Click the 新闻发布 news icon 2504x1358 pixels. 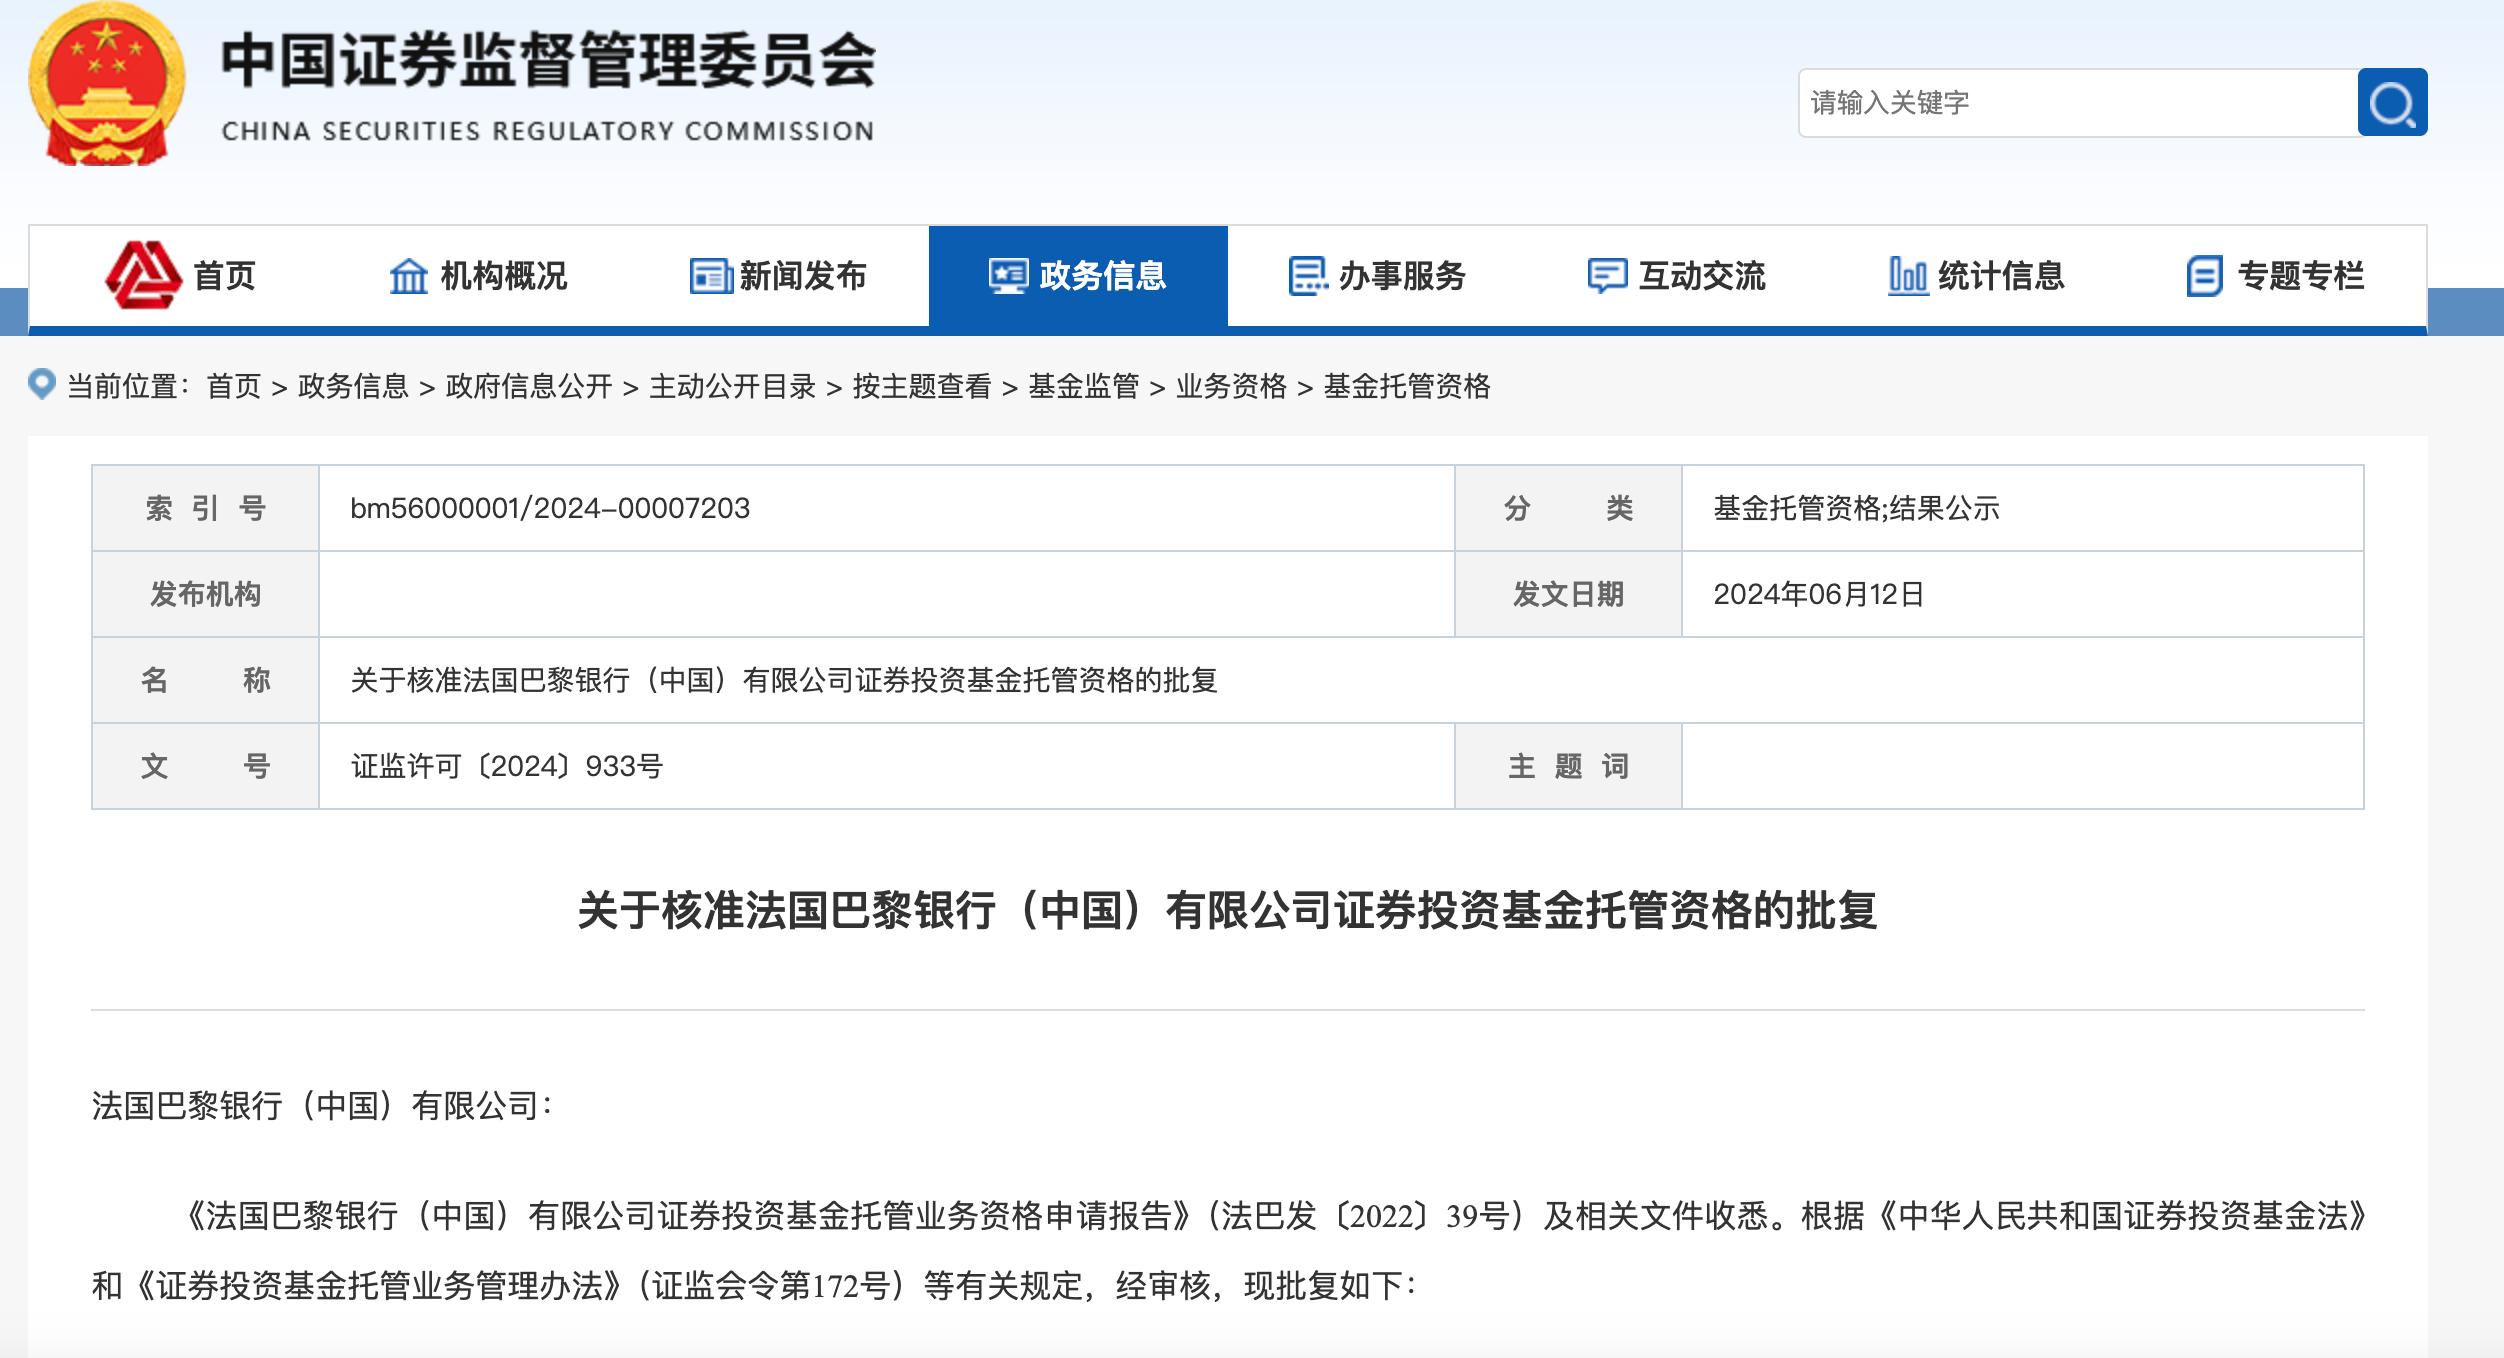(712, 277)
